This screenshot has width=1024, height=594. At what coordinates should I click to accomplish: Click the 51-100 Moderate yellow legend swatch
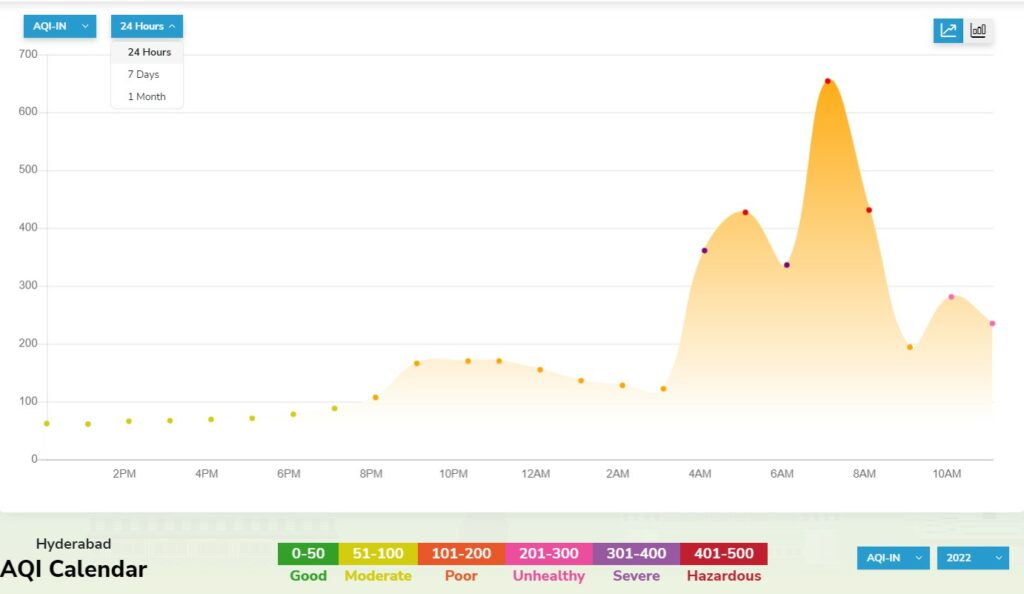(x=378, y=554)
